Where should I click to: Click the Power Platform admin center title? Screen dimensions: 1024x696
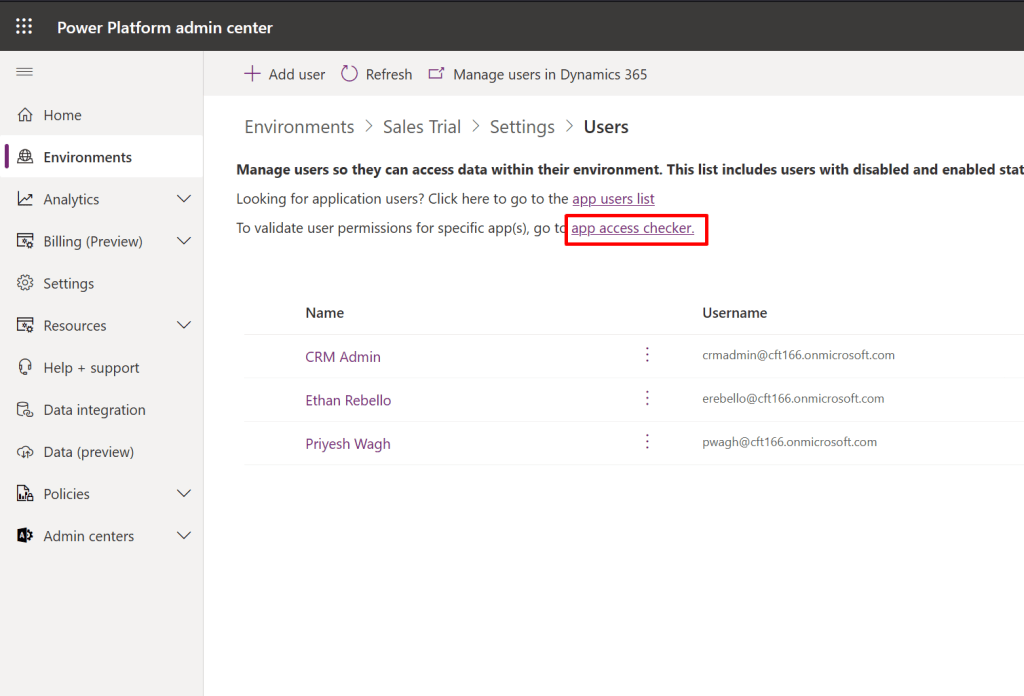pos(165,27)
